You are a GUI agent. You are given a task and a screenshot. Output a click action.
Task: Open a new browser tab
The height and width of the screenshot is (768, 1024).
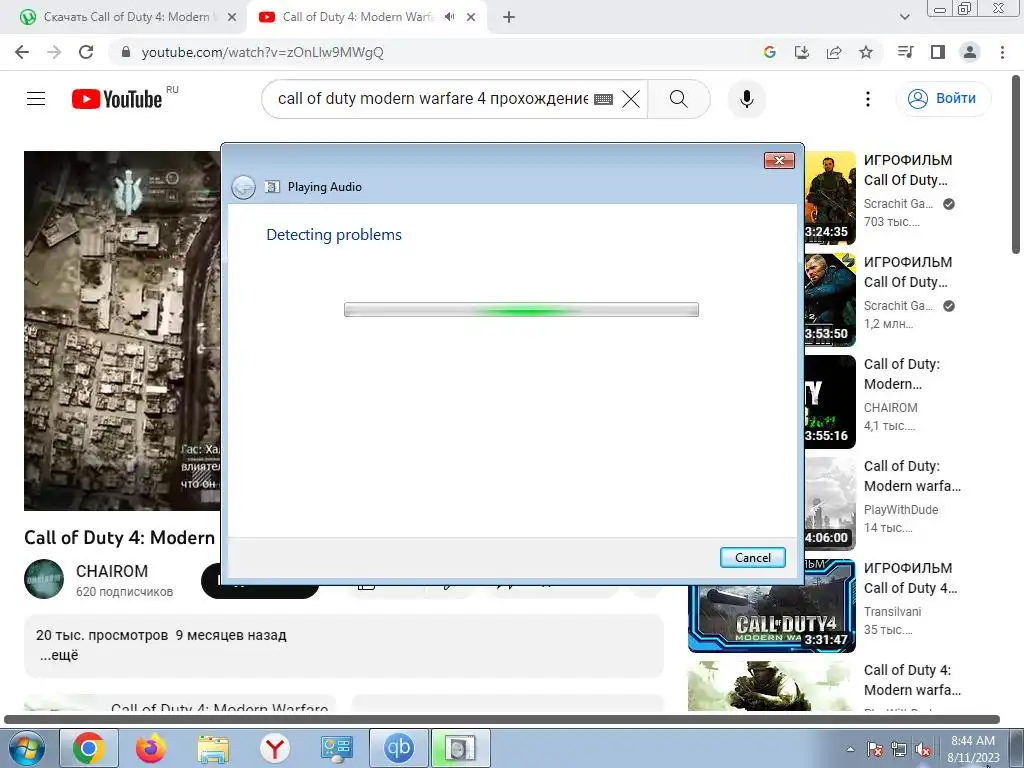[x=509, y=18]
